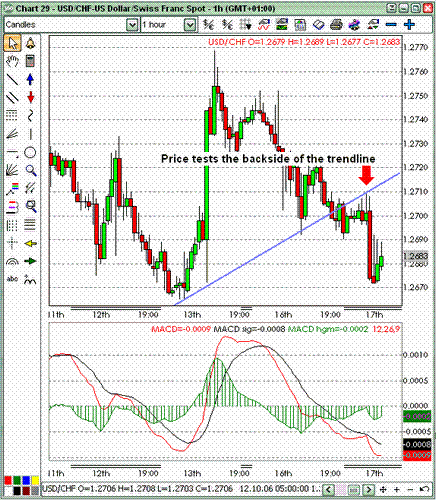Pick the green color swatch
Screen dimensions: 436x500
[17, 480]
